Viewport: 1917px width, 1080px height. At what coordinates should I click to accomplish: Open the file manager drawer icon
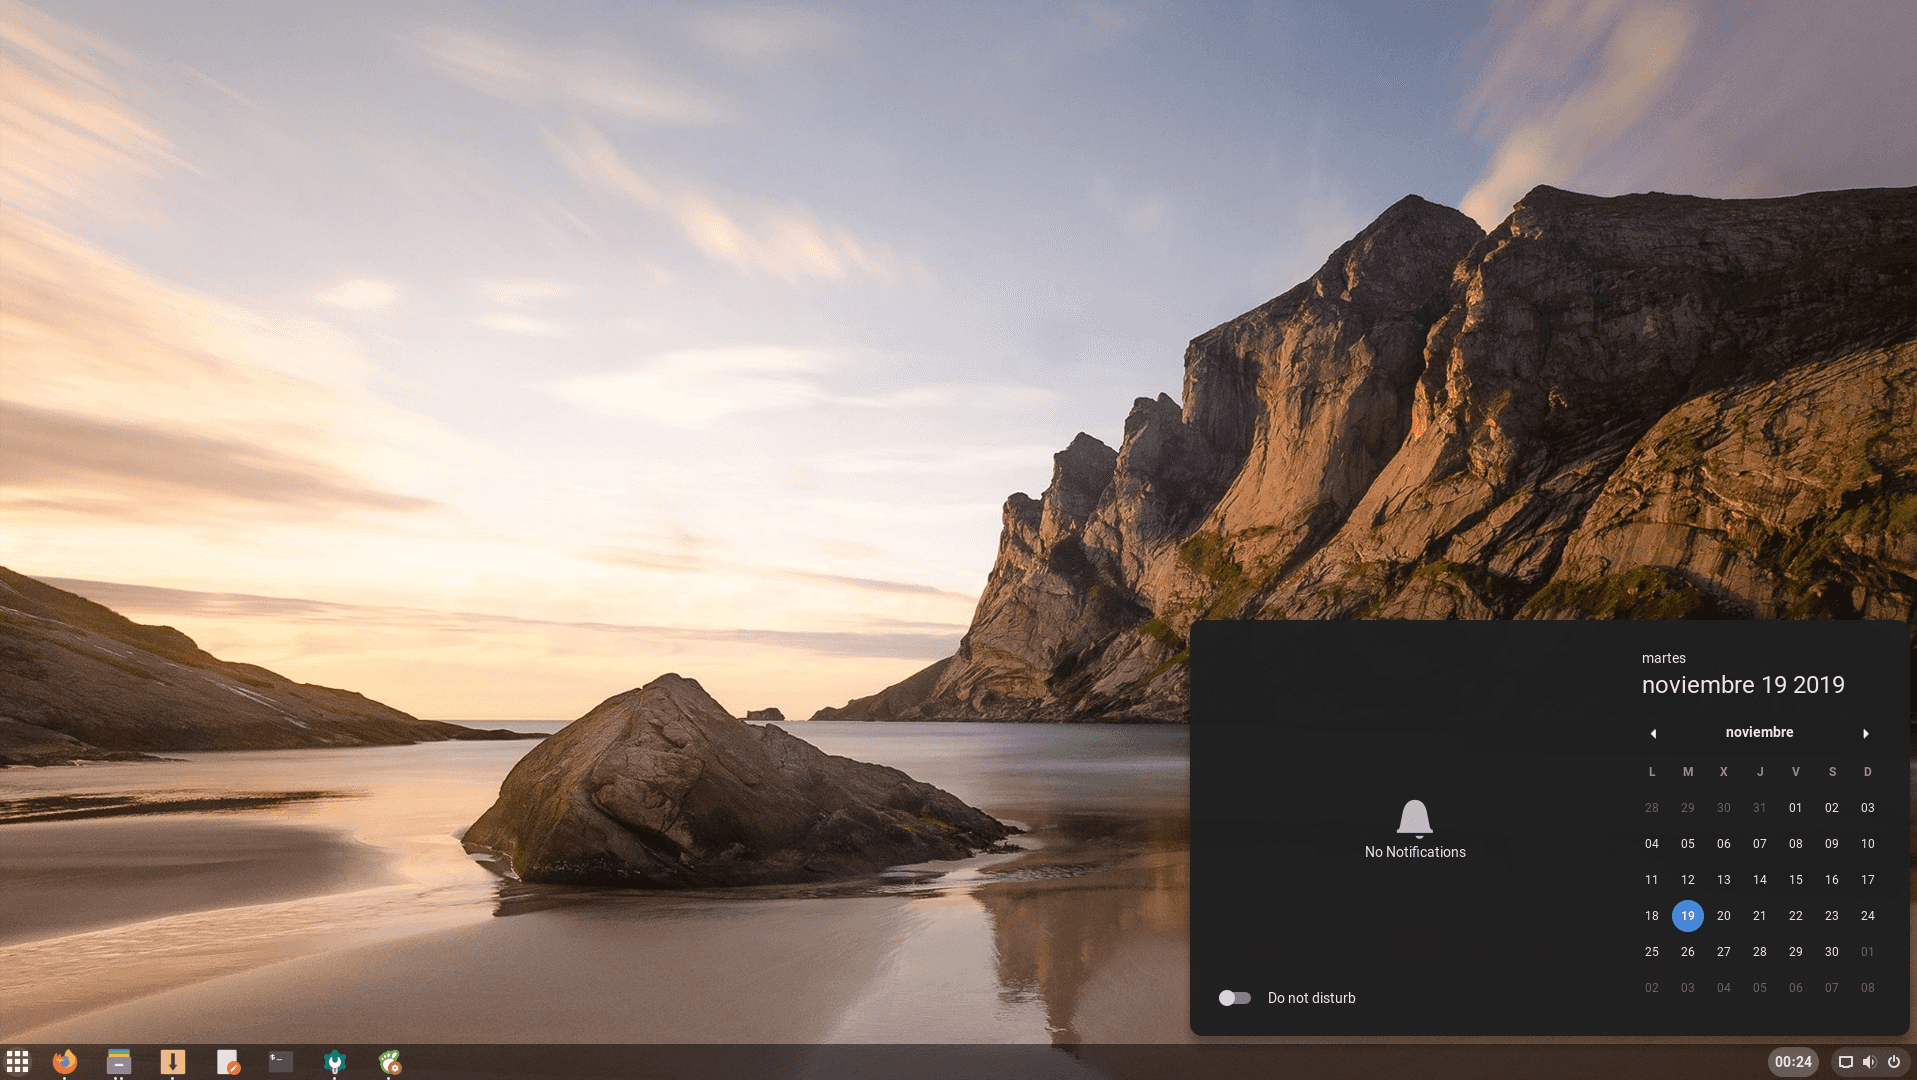click(119, 1061)
